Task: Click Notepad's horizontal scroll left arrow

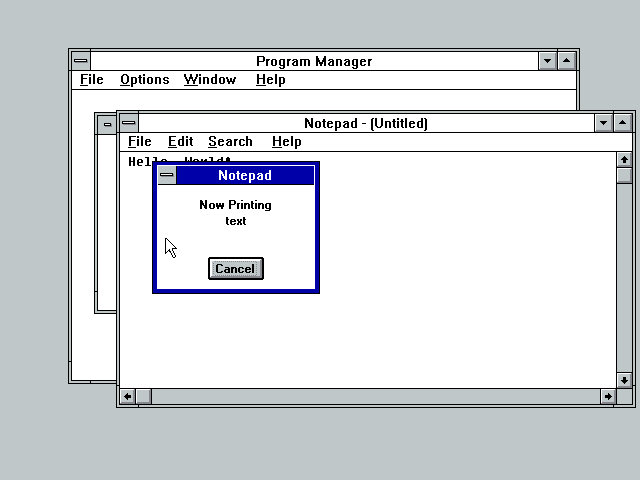Action: coord(127,396)
